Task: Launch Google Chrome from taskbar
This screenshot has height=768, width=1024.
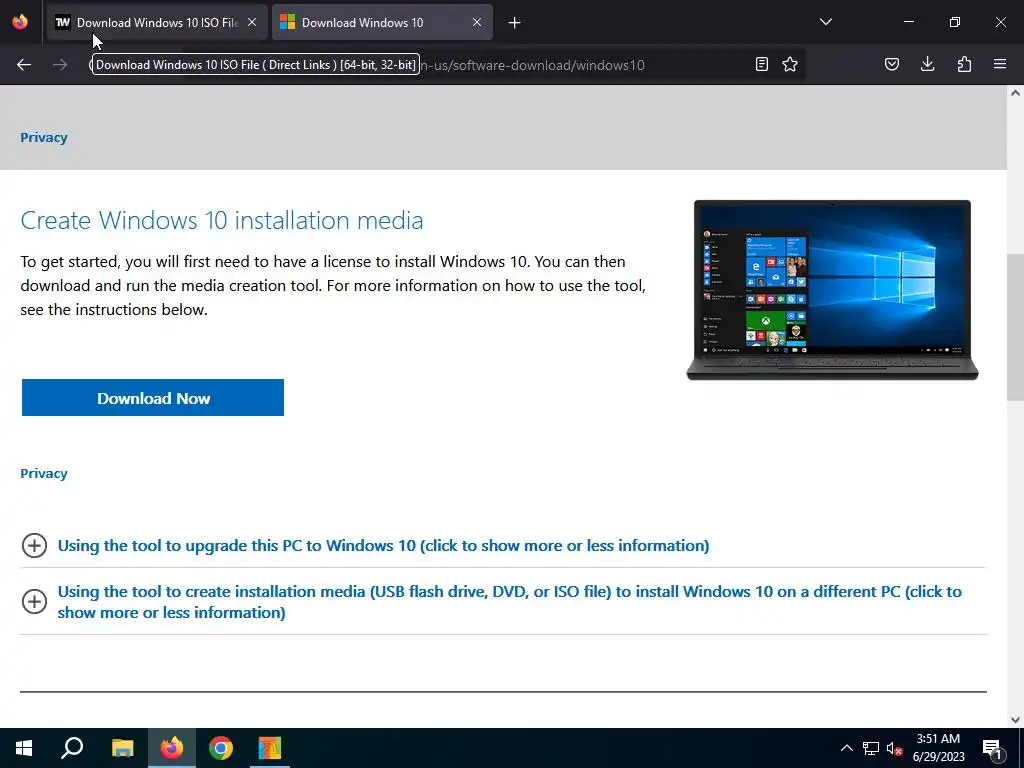Action: click(x=221, y=748)
